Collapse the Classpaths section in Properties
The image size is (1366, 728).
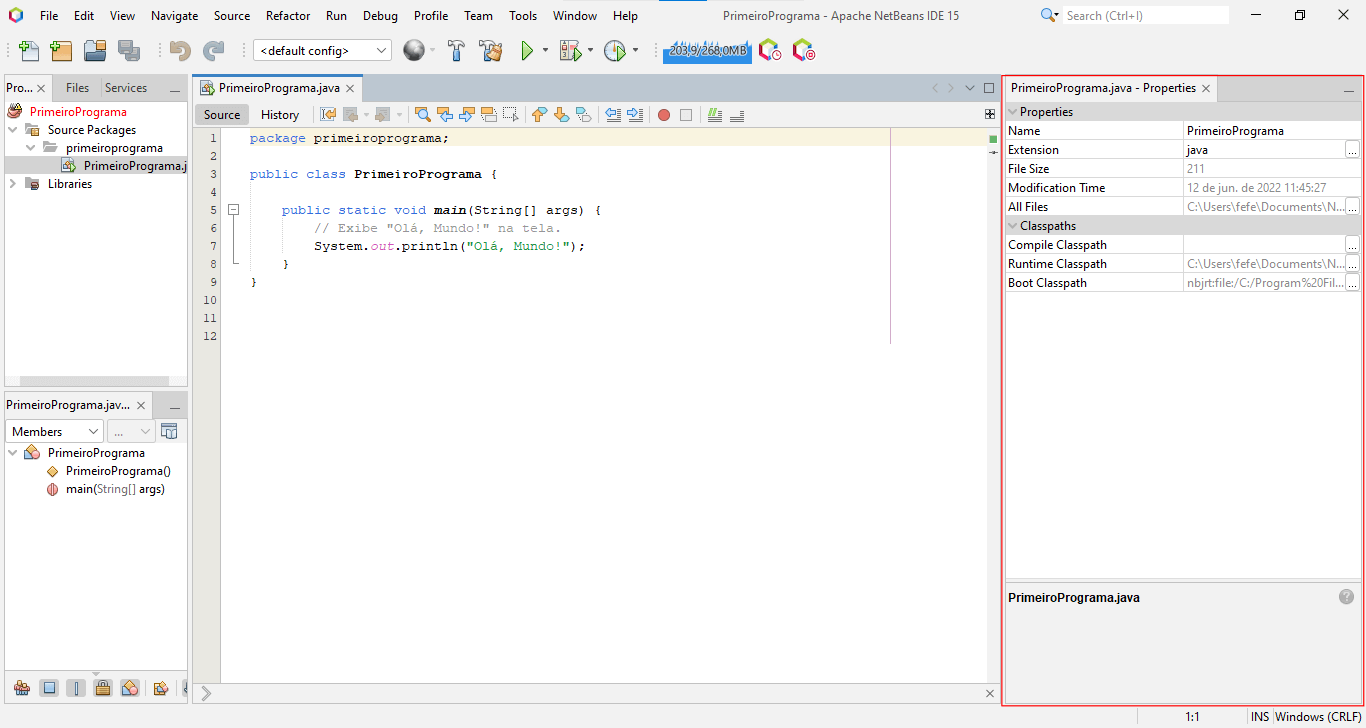point(1012,225)
